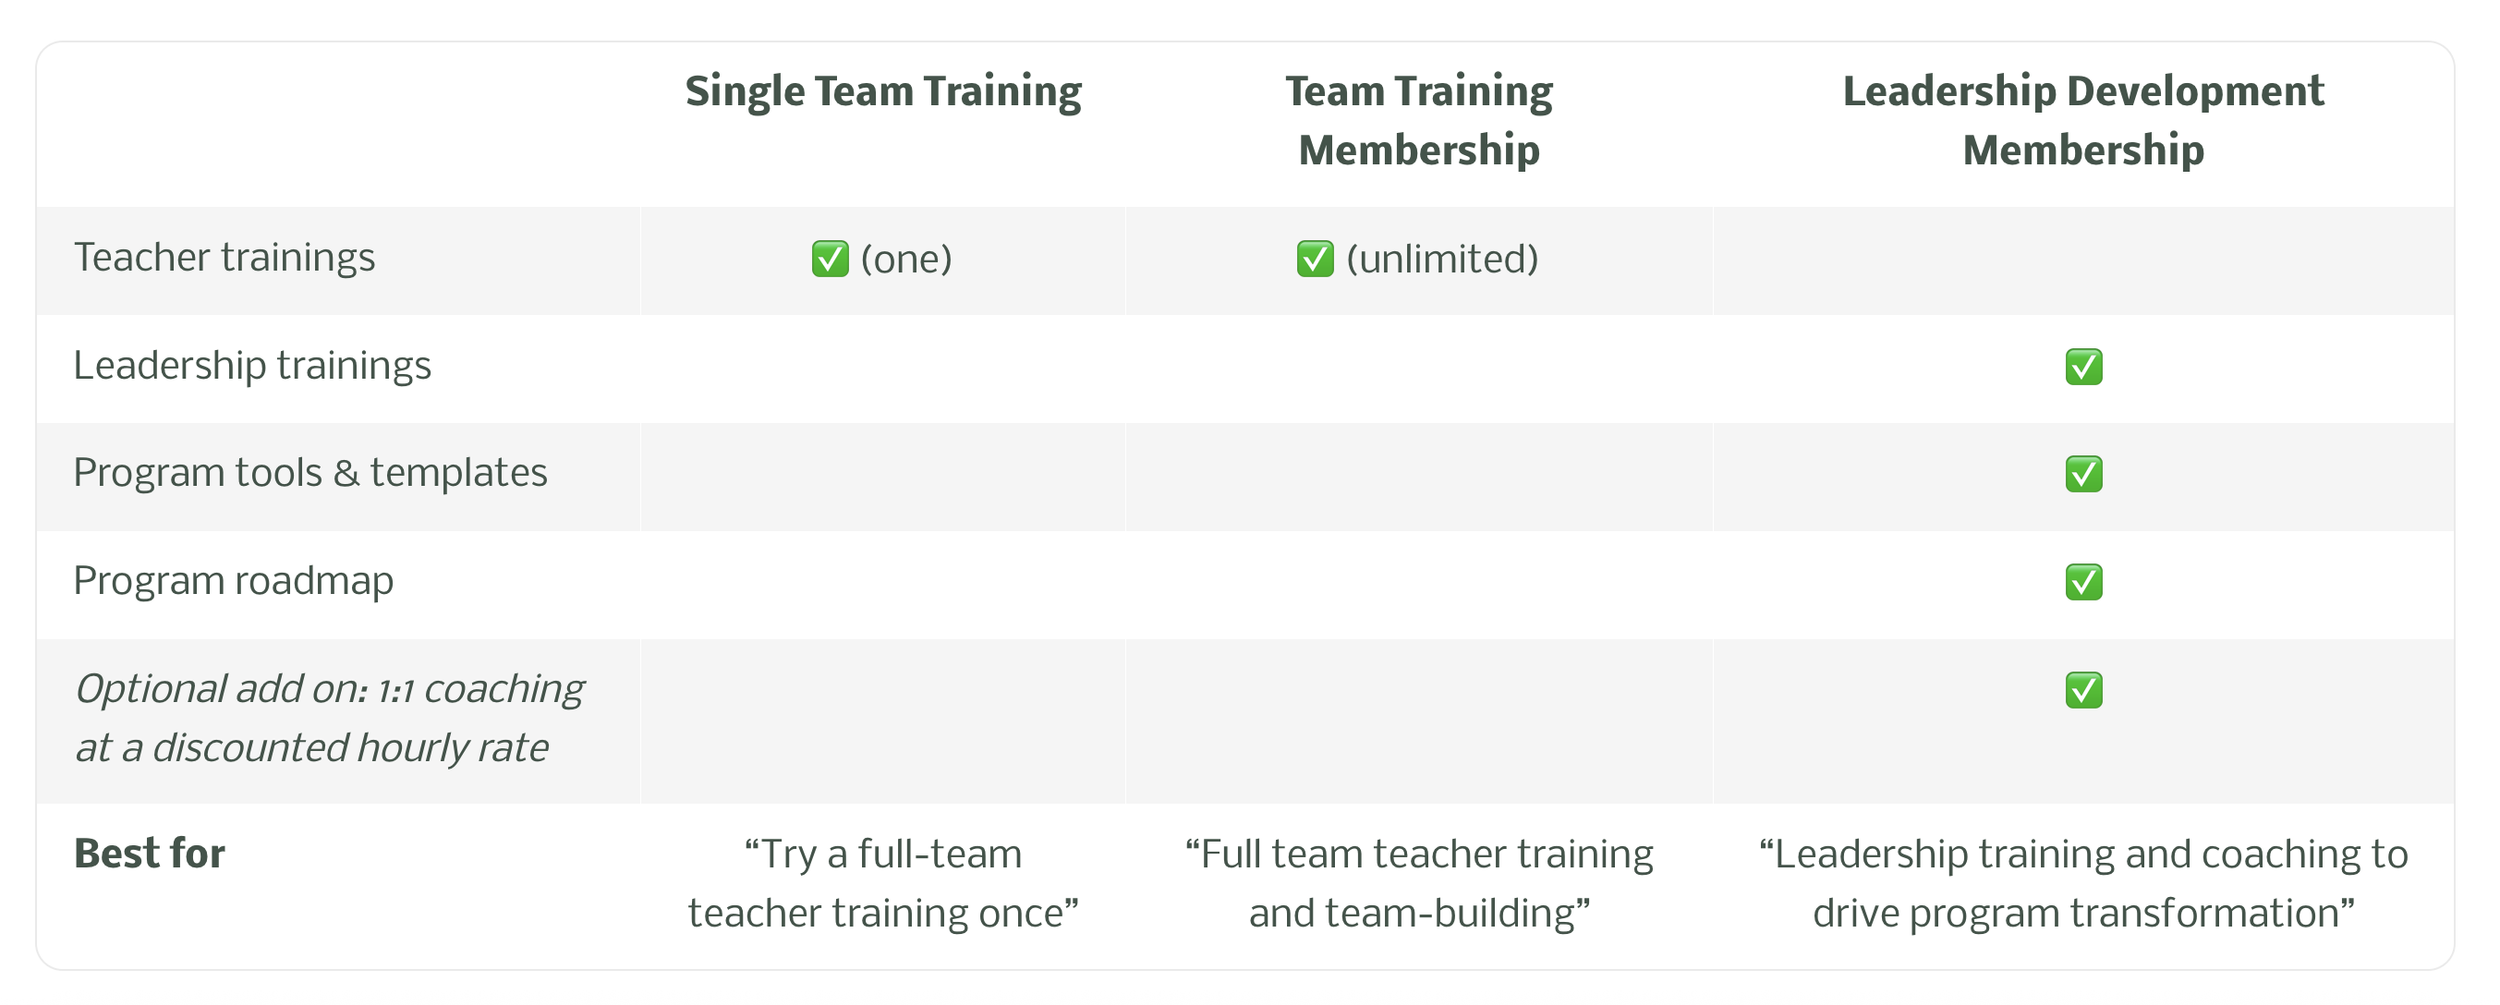
Task: Click the Program roadmap label
Action: (x=233, y=581)
